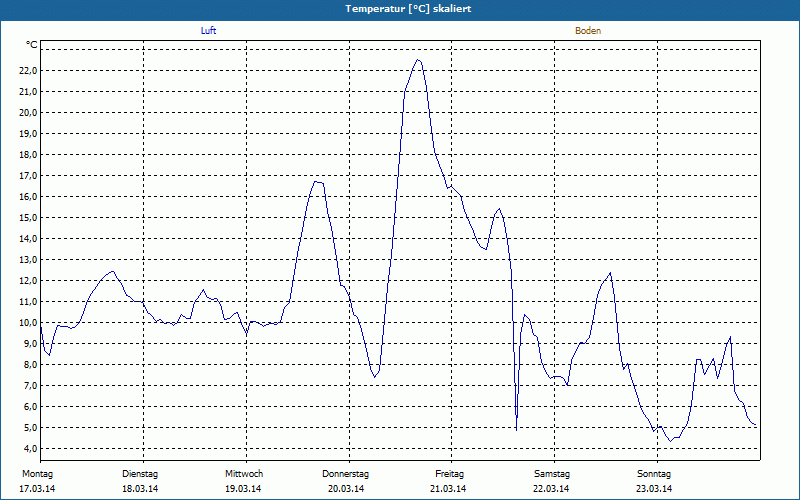
Task: Click the 12,0 y-axis value
Action: [x=28, y=281]
